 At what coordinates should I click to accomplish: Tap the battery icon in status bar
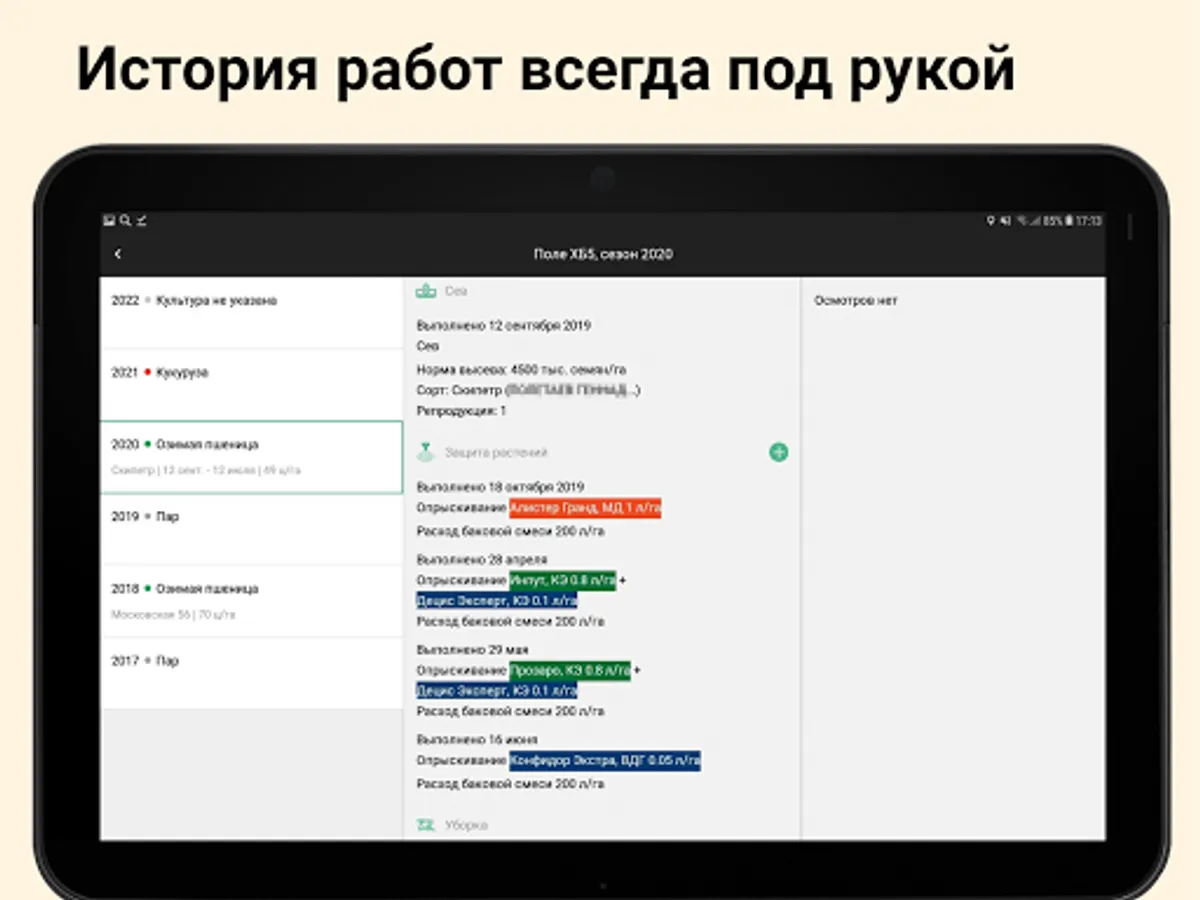point(1068,220)
